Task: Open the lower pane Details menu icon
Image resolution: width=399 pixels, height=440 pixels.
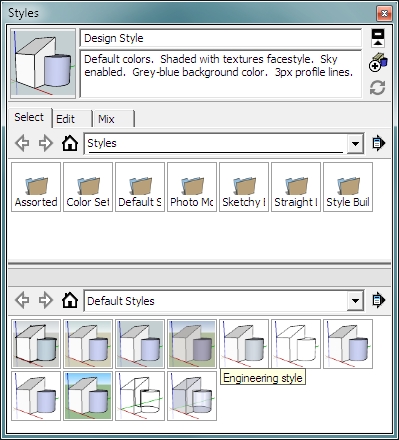Action: point(379,300)
